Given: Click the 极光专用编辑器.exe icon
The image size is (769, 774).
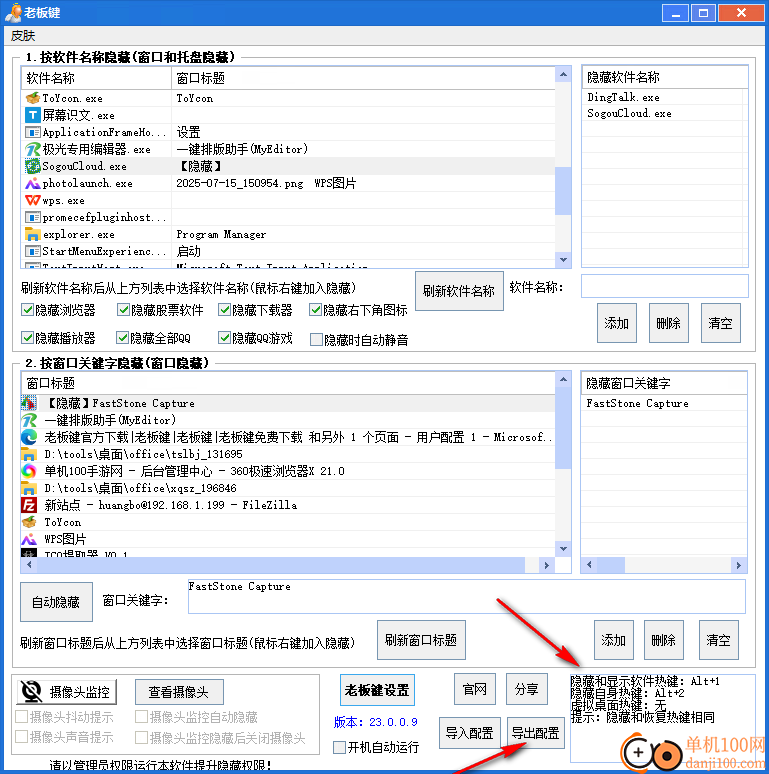Looking at the screenshot, I should click(33, 149).
